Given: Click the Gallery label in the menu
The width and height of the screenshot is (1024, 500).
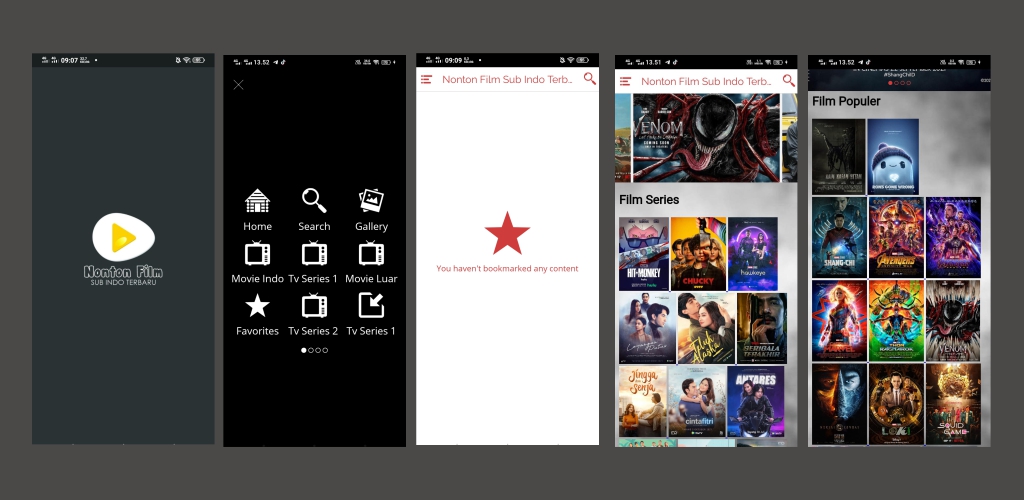Looking at the screenshot, I should tap(372, 227).
